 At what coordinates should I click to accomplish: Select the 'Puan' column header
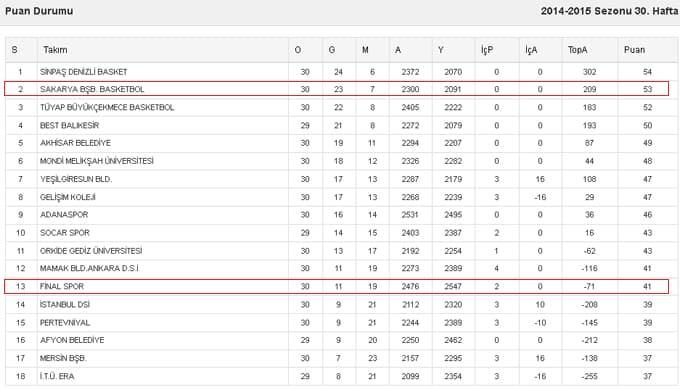[x=634, y=50]
